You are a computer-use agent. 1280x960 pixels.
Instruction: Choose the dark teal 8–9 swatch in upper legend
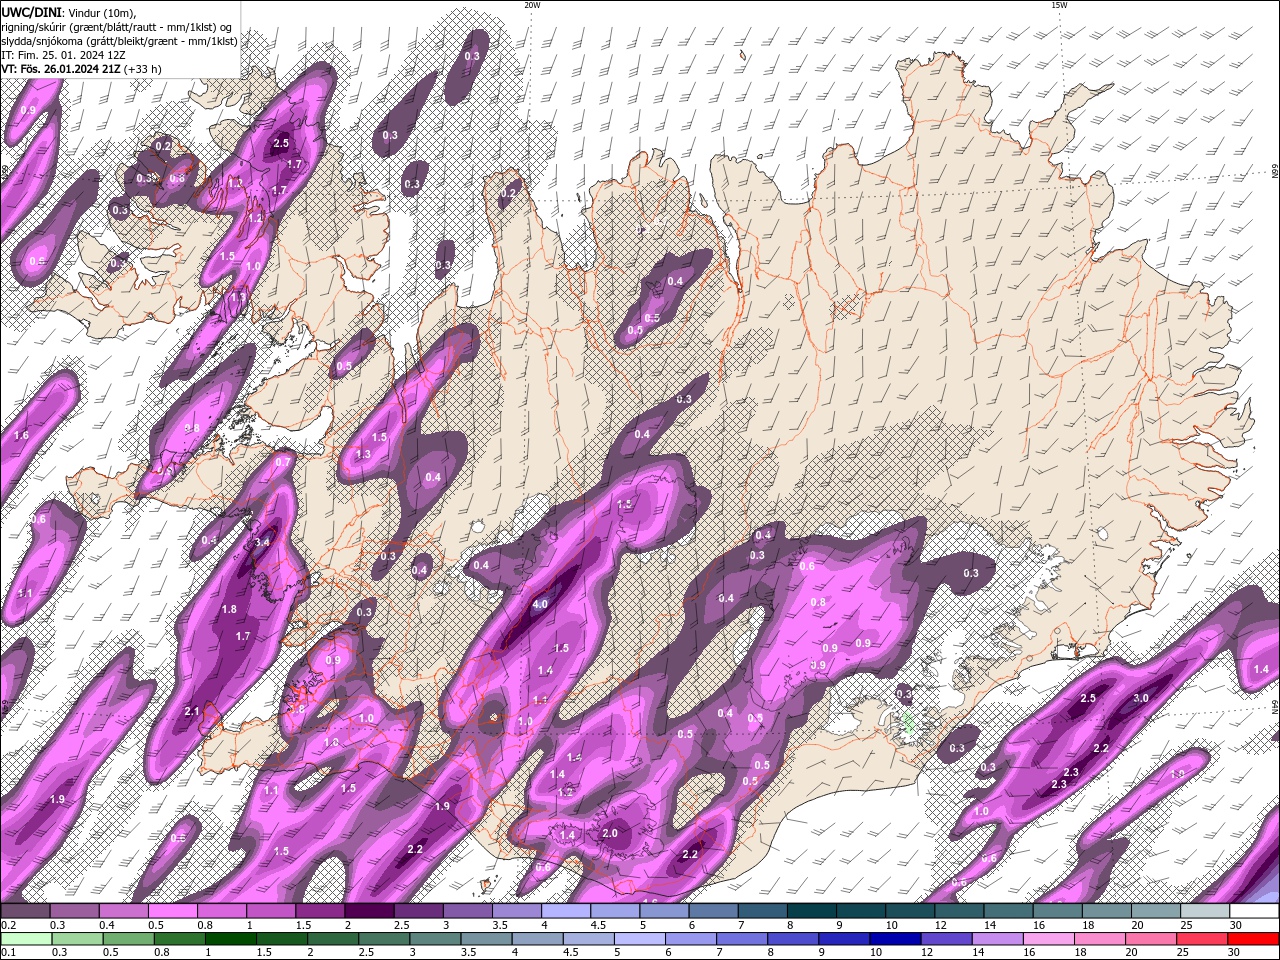pyautogui.click(x=812, y=911)
